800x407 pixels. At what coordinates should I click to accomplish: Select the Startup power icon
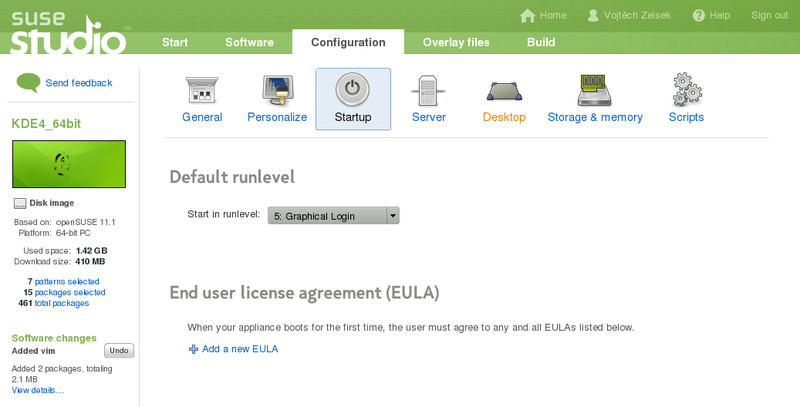(353, 90)
